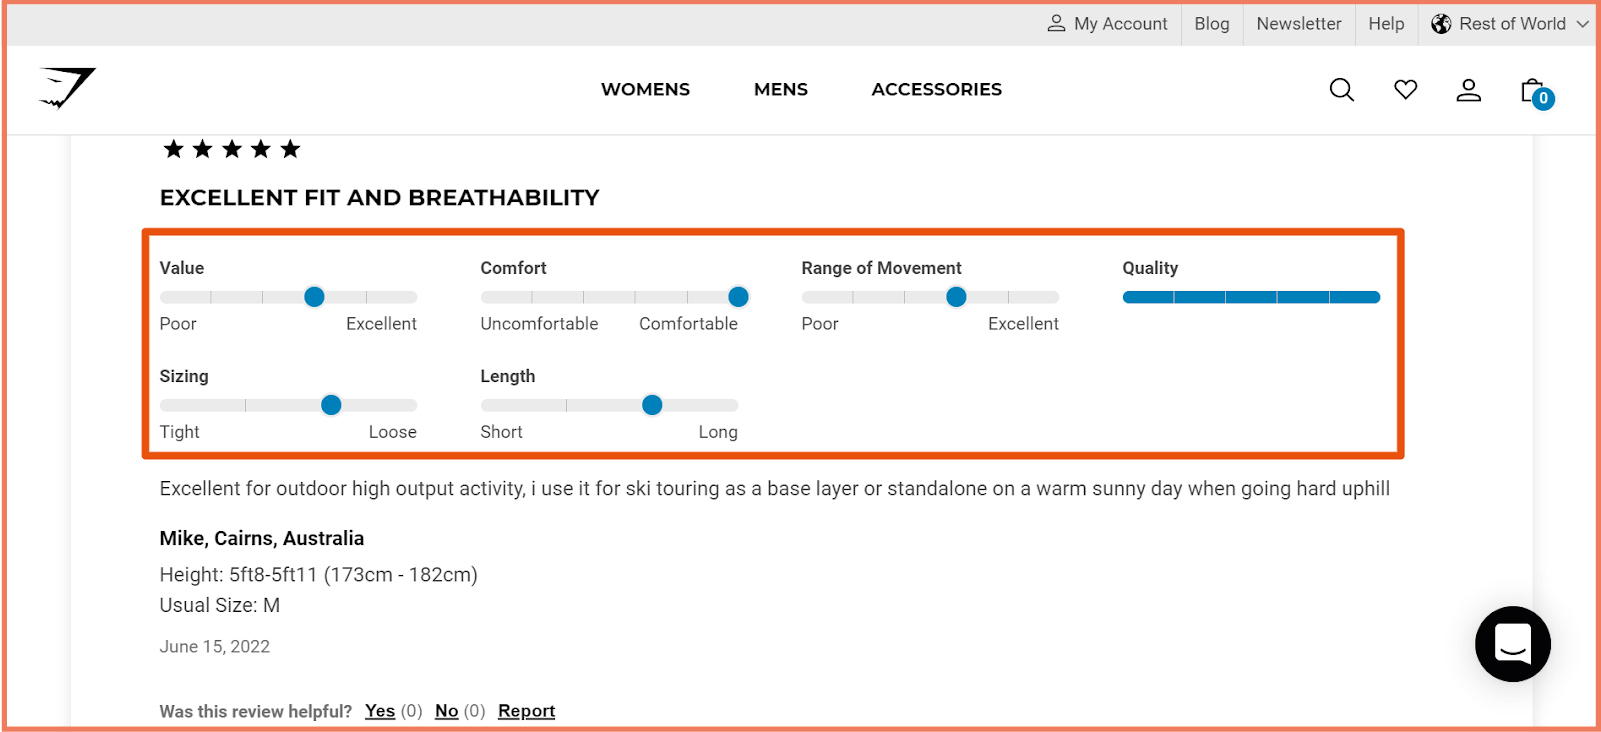Click No for review helpfulness
Image resolution: width=1601 pixels, height=732 pixels.
pyautogui.click(x=446, y=711)
